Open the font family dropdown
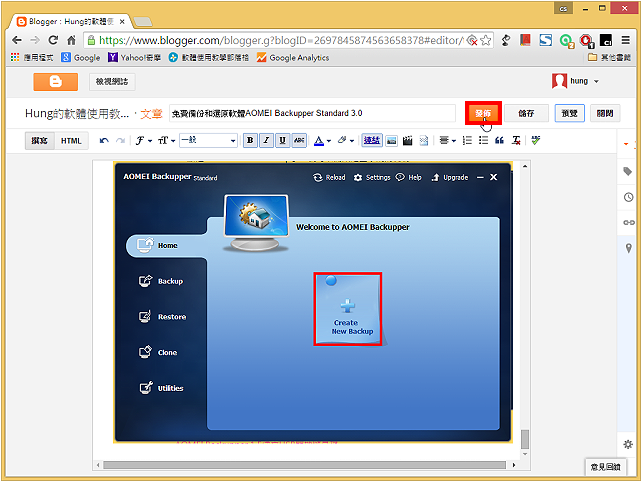 click(144, 141)
